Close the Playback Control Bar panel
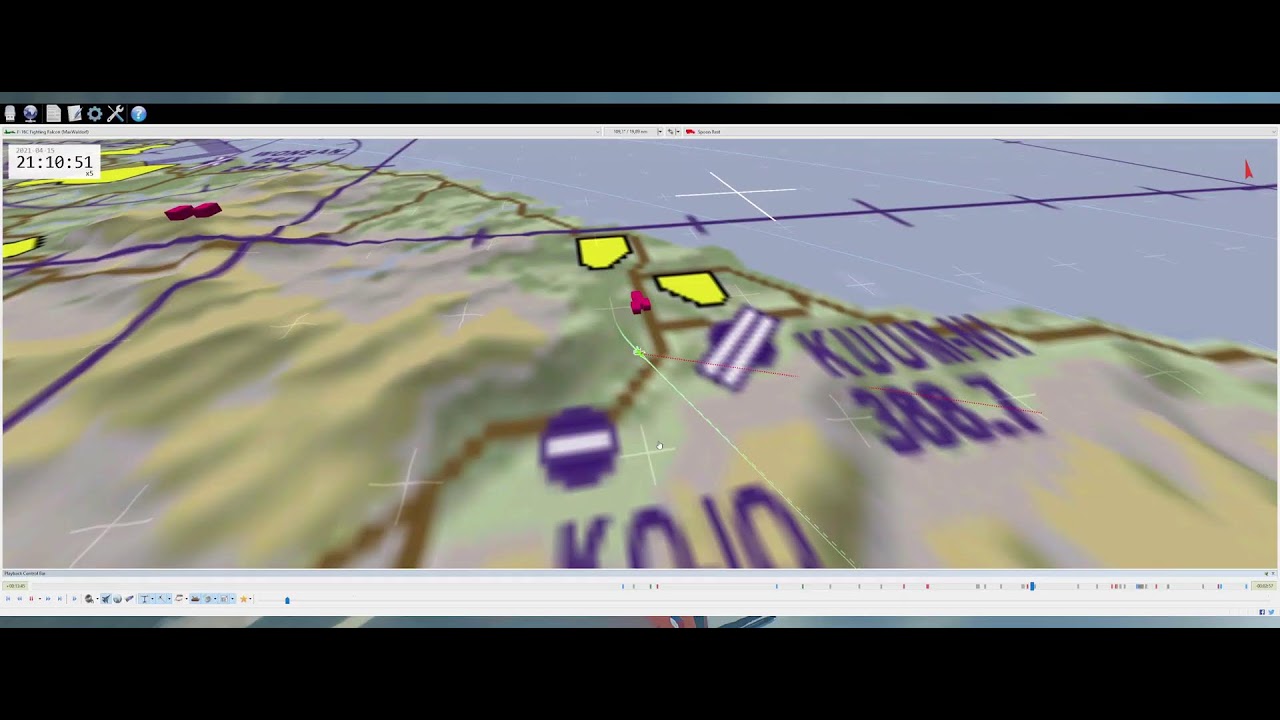This screenshot has width=1280, height=720. [1274, 574]
